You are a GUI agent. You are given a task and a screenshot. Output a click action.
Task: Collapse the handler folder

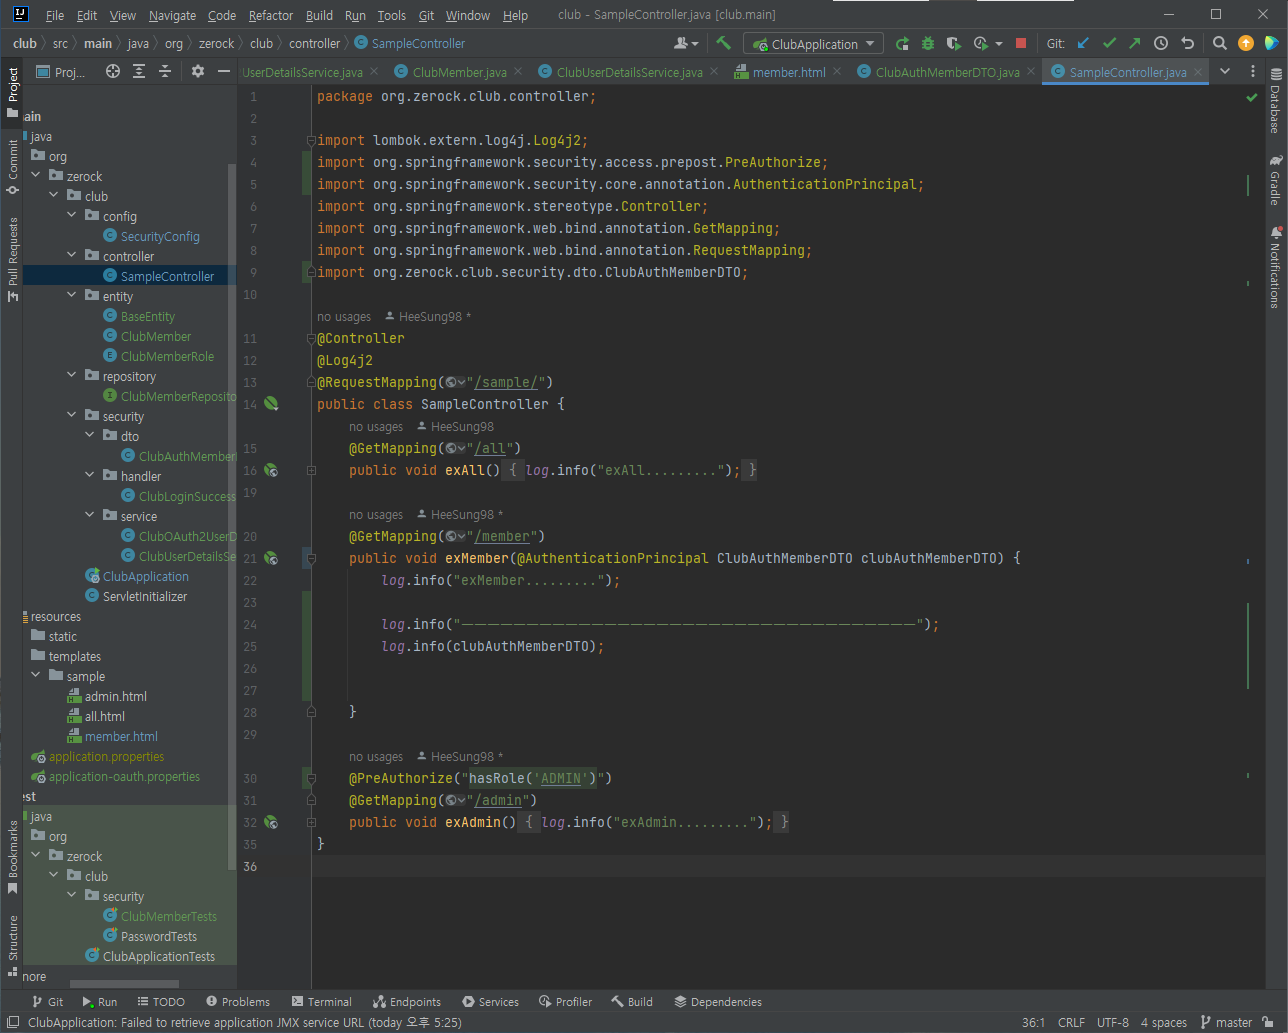90,475
